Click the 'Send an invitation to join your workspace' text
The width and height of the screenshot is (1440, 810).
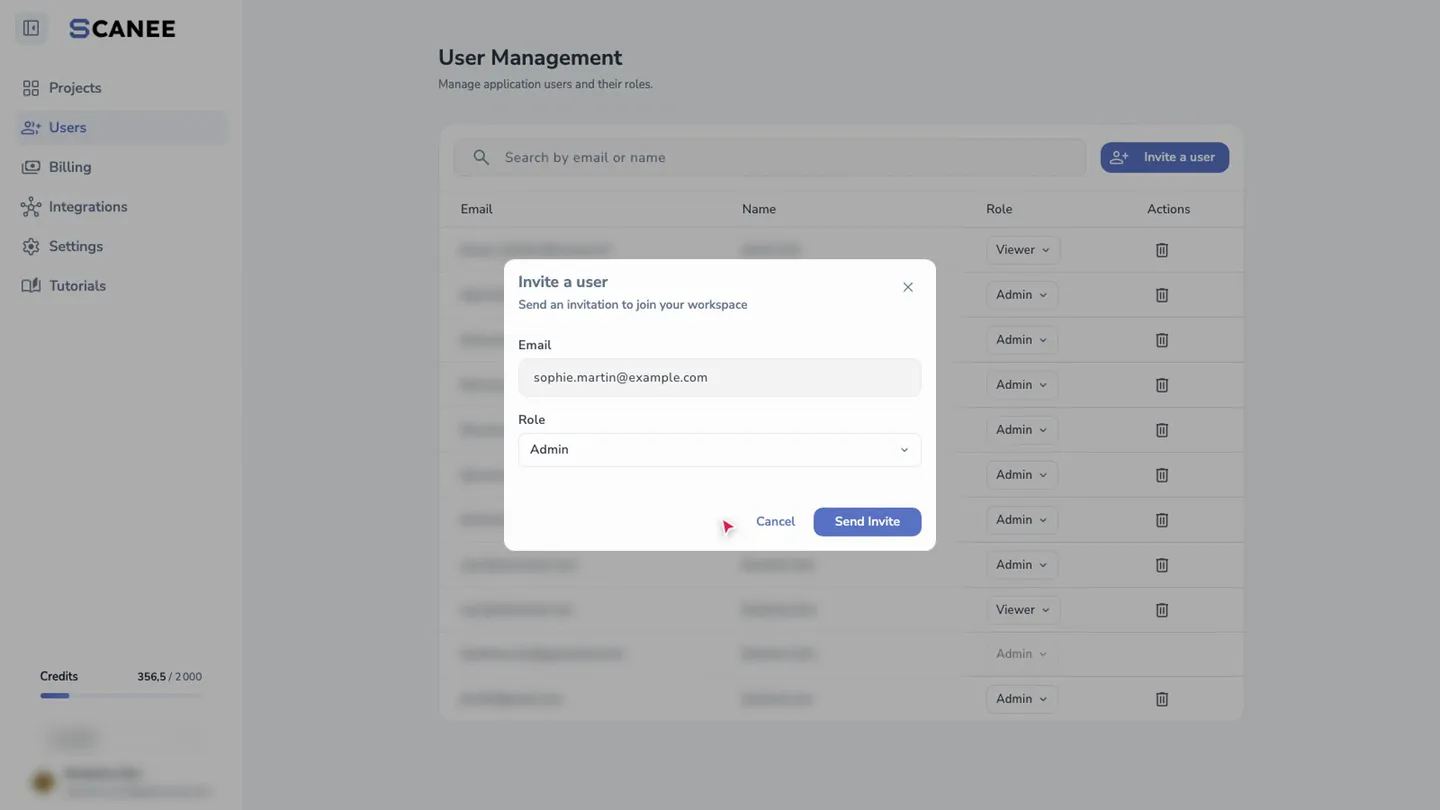click(x=633, y=305)
